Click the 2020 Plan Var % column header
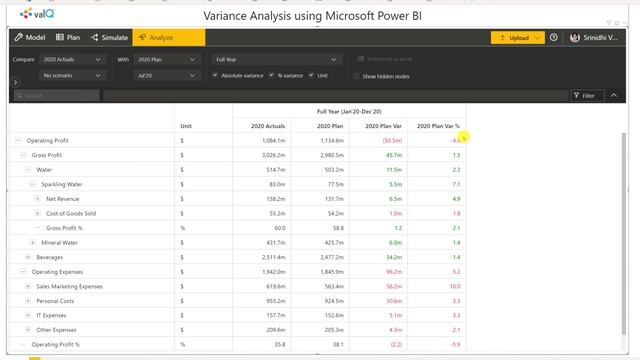 [x=438, y=126]
